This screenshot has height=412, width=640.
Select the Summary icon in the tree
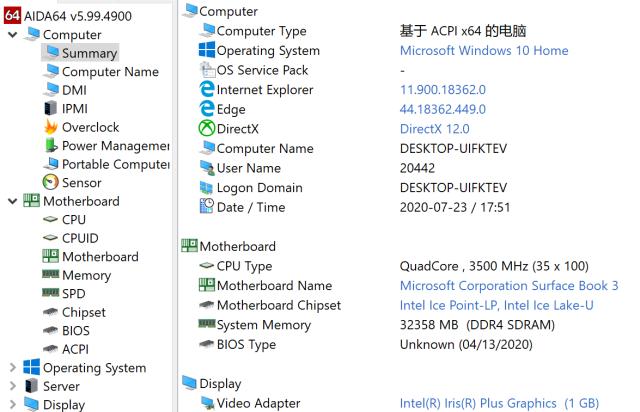coord(52,52)
